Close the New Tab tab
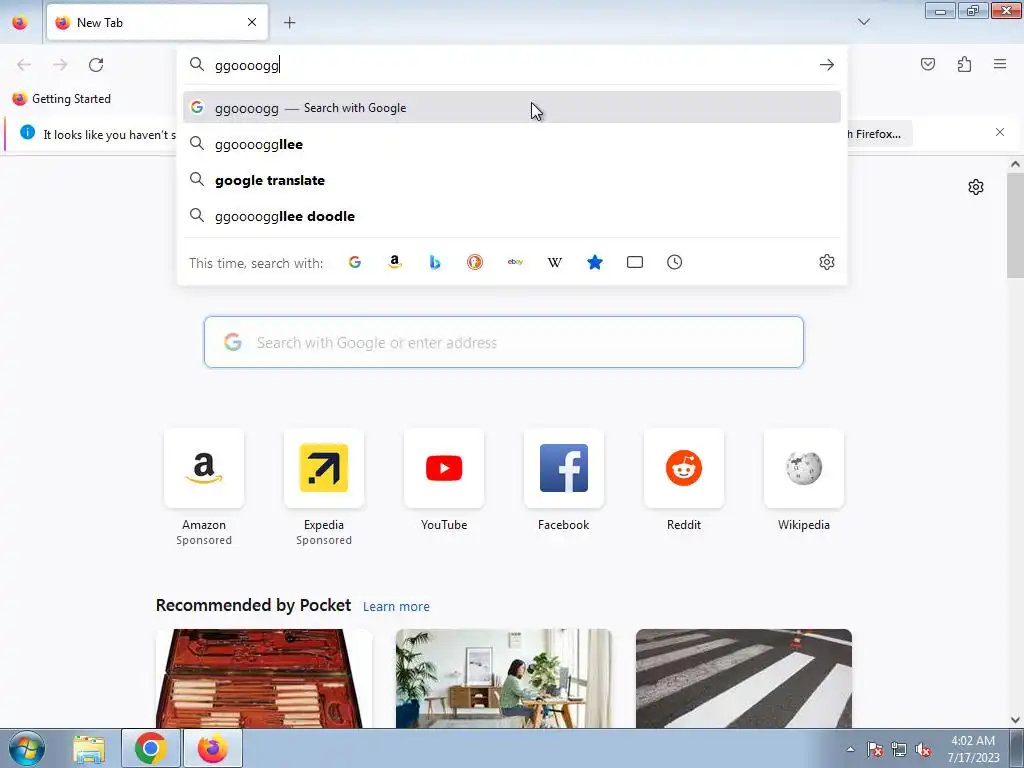The image size is (1024, 768). point(252,23)
